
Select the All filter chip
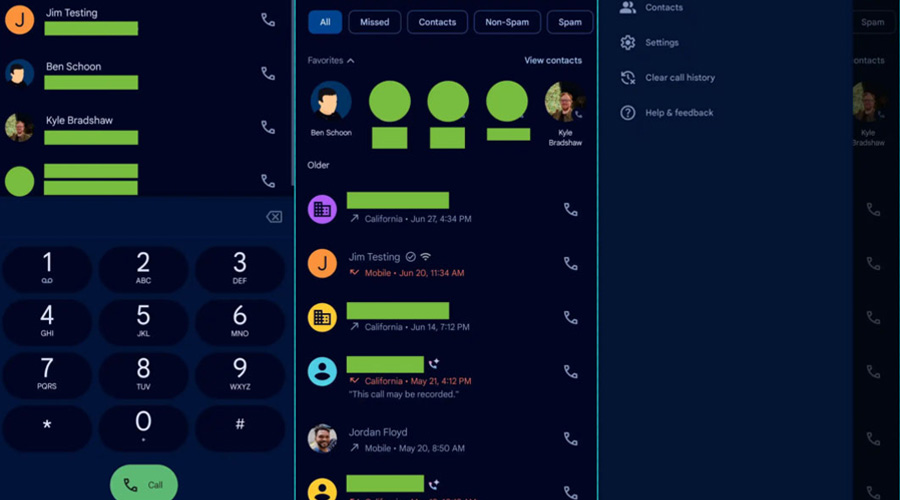click(x=325, y=22)
